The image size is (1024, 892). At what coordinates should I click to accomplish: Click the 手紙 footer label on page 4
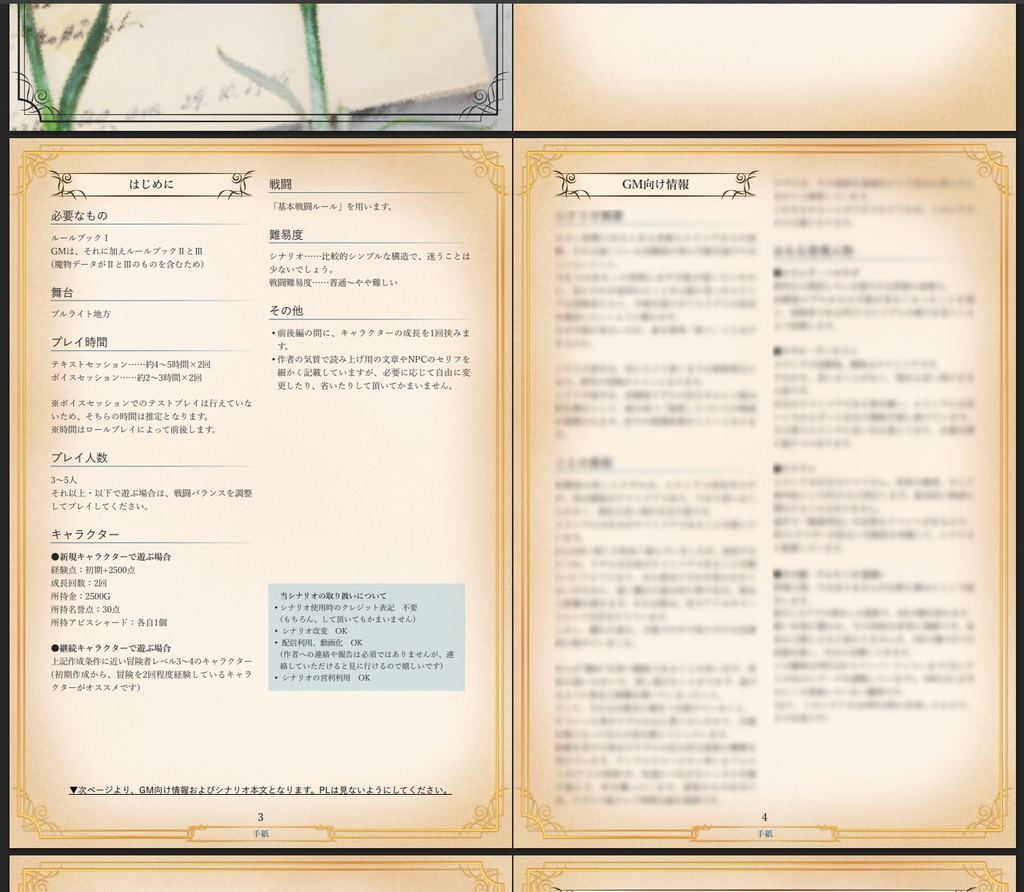point(765,834)
